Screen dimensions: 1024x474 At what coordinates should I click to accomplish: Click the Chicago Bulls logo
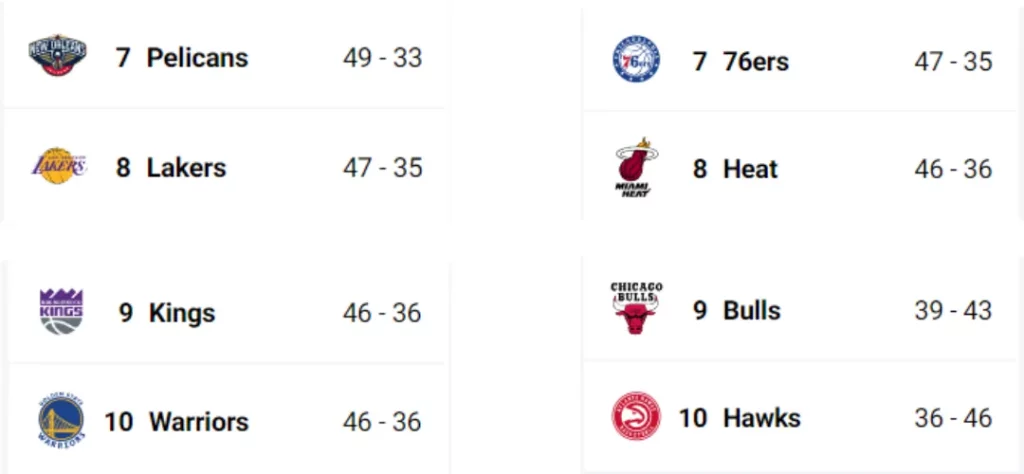(636, 309)
